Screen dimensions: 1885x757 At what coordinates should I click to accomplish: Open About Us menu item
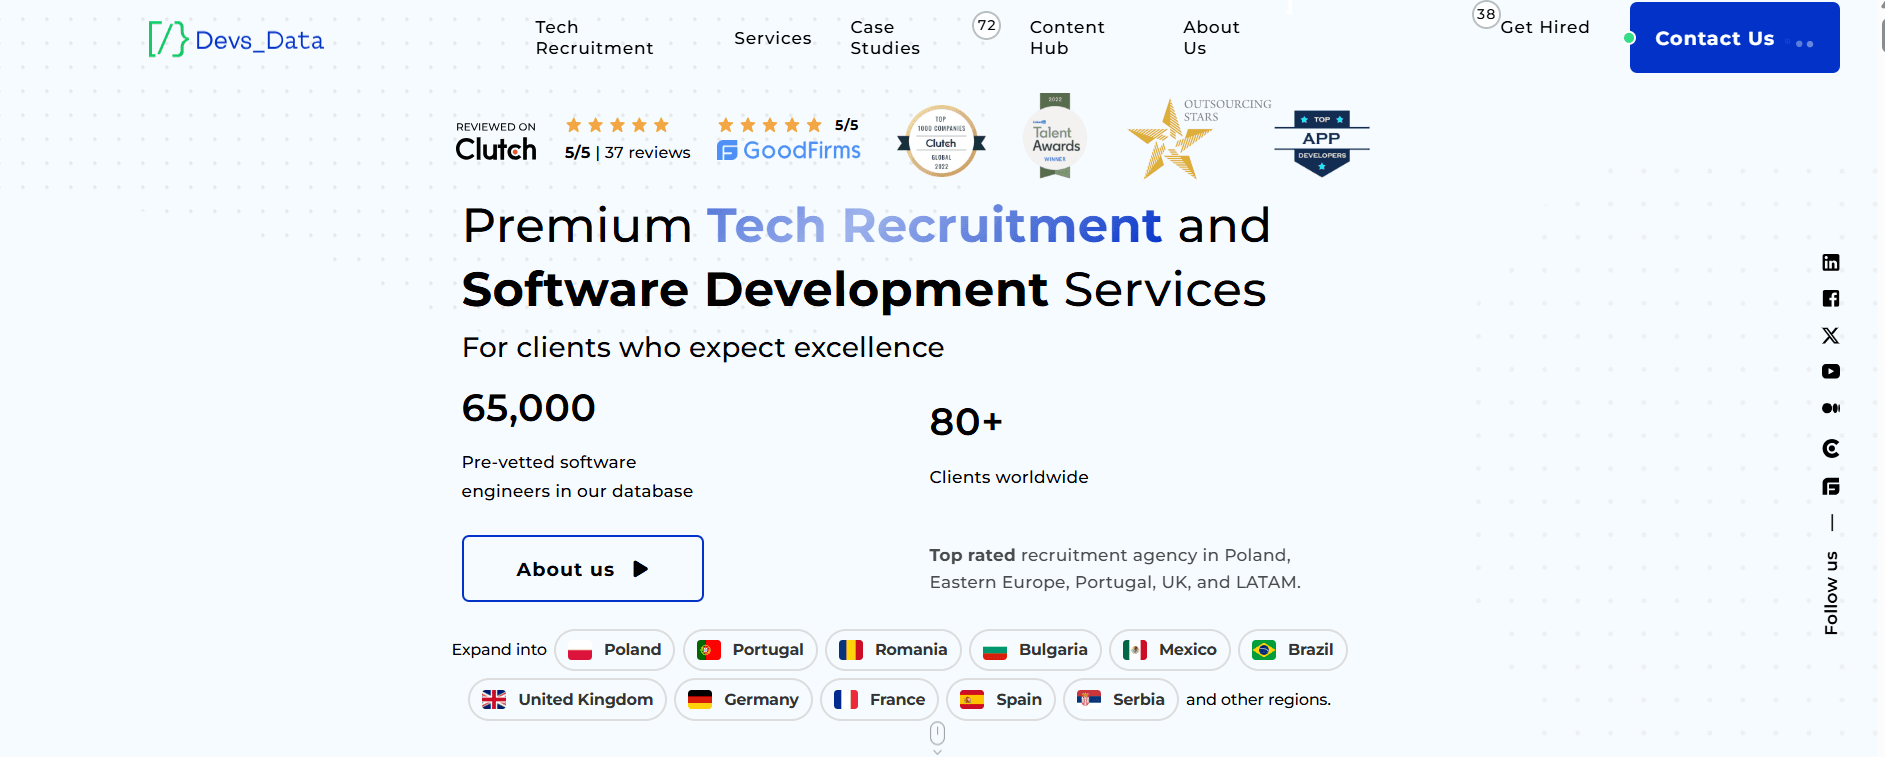point(1211,38)
